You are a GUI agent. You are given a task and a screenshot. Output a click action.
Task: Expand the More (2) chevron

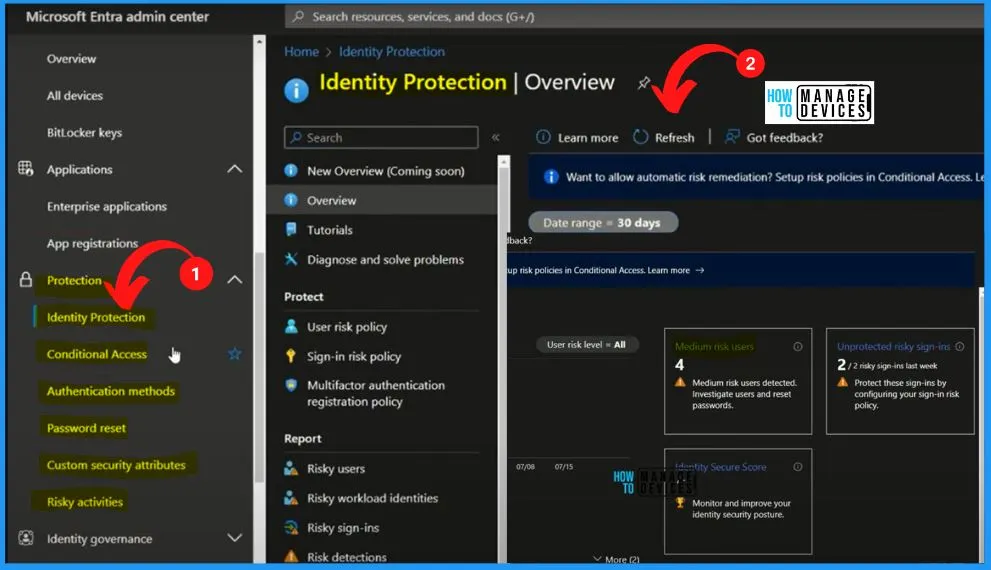(x=597, y=559)
